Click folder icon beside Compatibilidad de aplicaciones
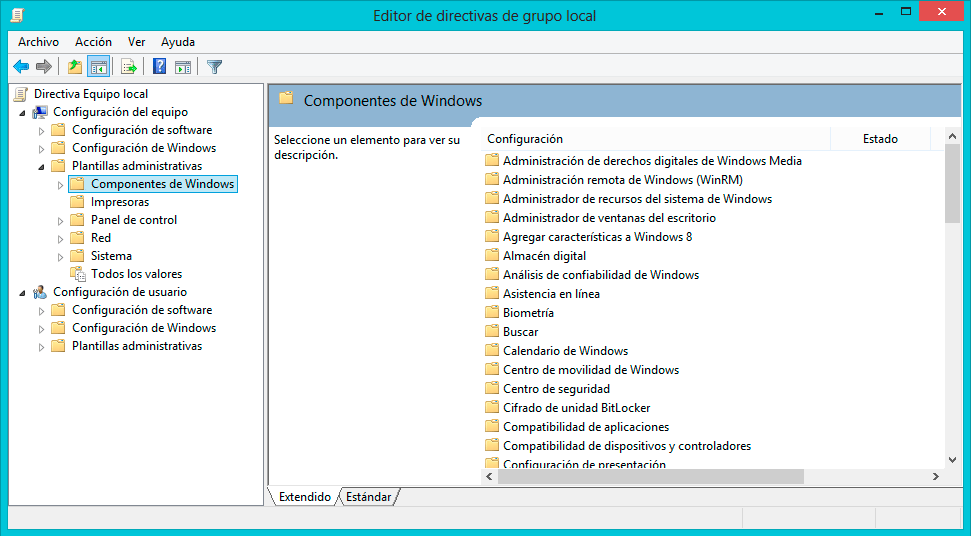Viewport: 971px width, 536px height. click(x=492, y=426)
